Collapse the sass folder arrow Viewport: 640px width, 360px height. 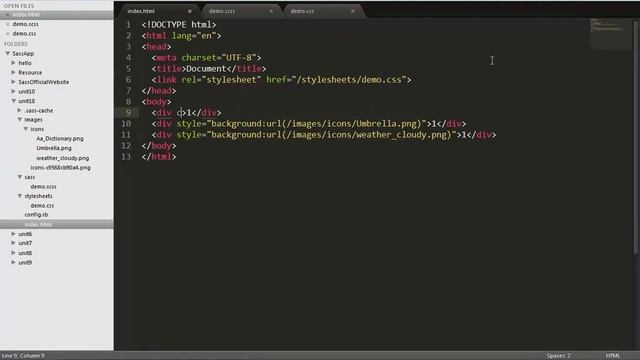[x=20, y=177]
